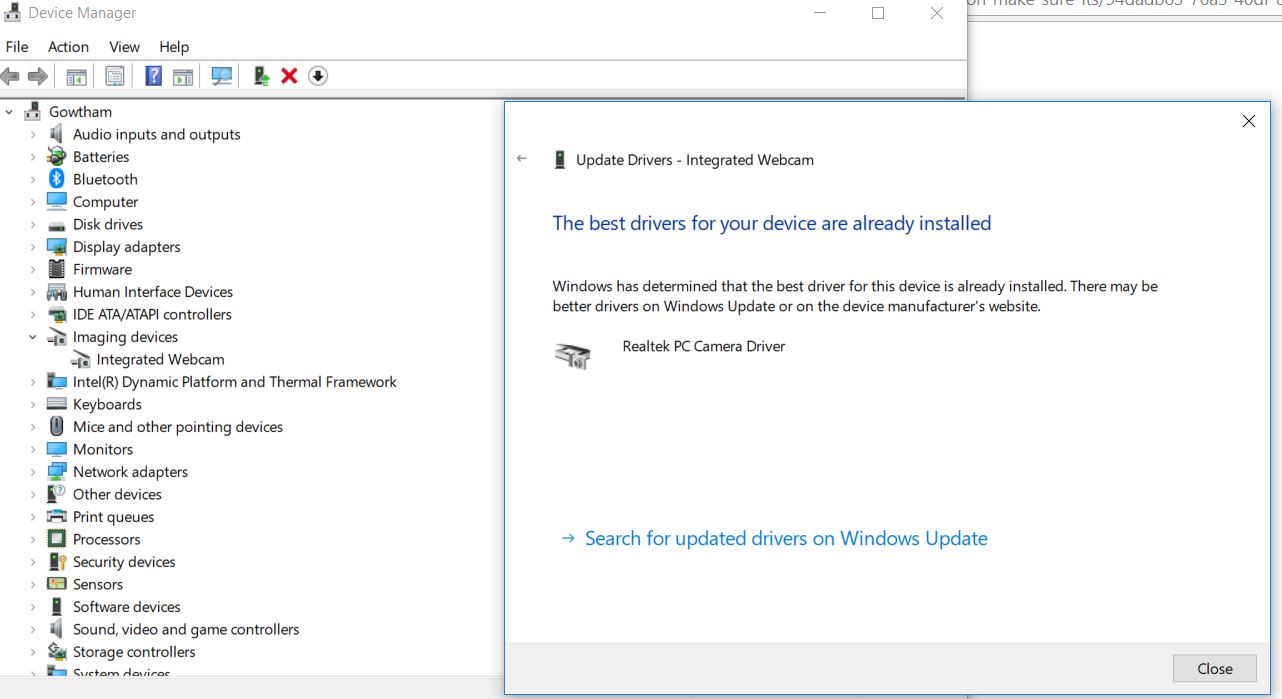
Task: Click Scan for hardware changes monitor icon
Action: click(x=222, y=76)
